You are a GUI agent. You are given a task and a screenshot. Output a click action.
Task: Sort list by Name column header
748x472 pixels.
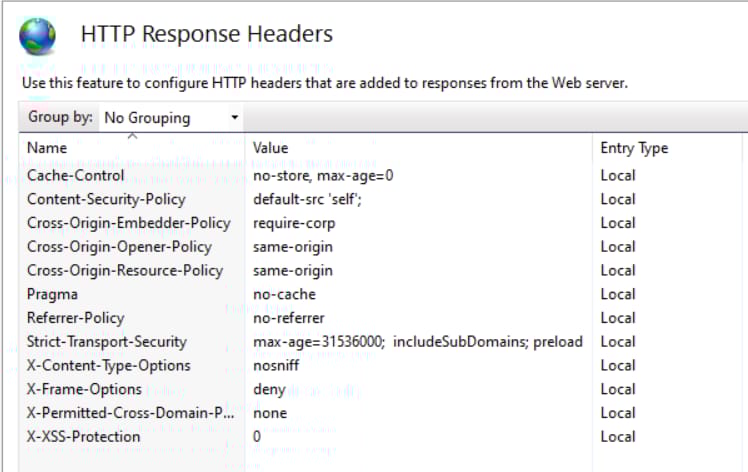47,148
